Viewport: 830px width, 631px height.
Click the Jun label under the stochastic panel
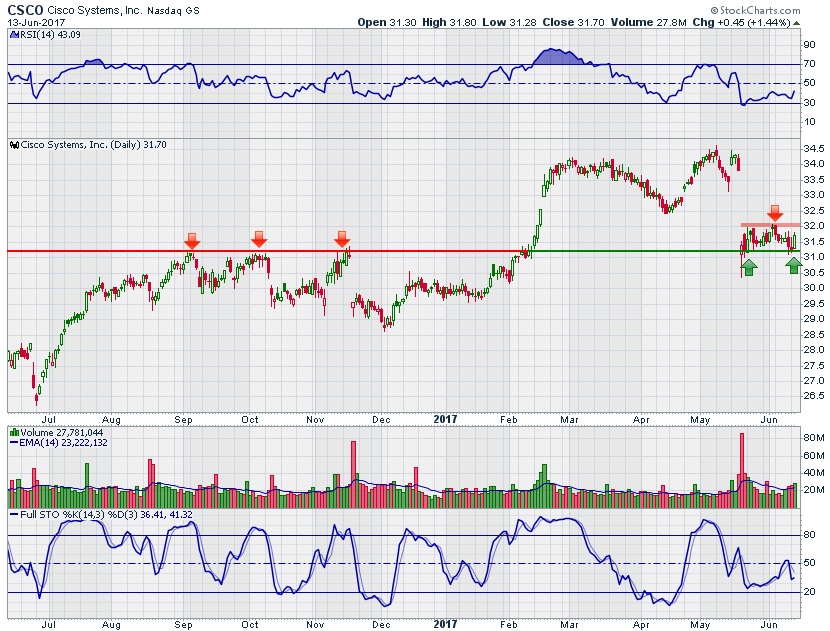(769, 625)
